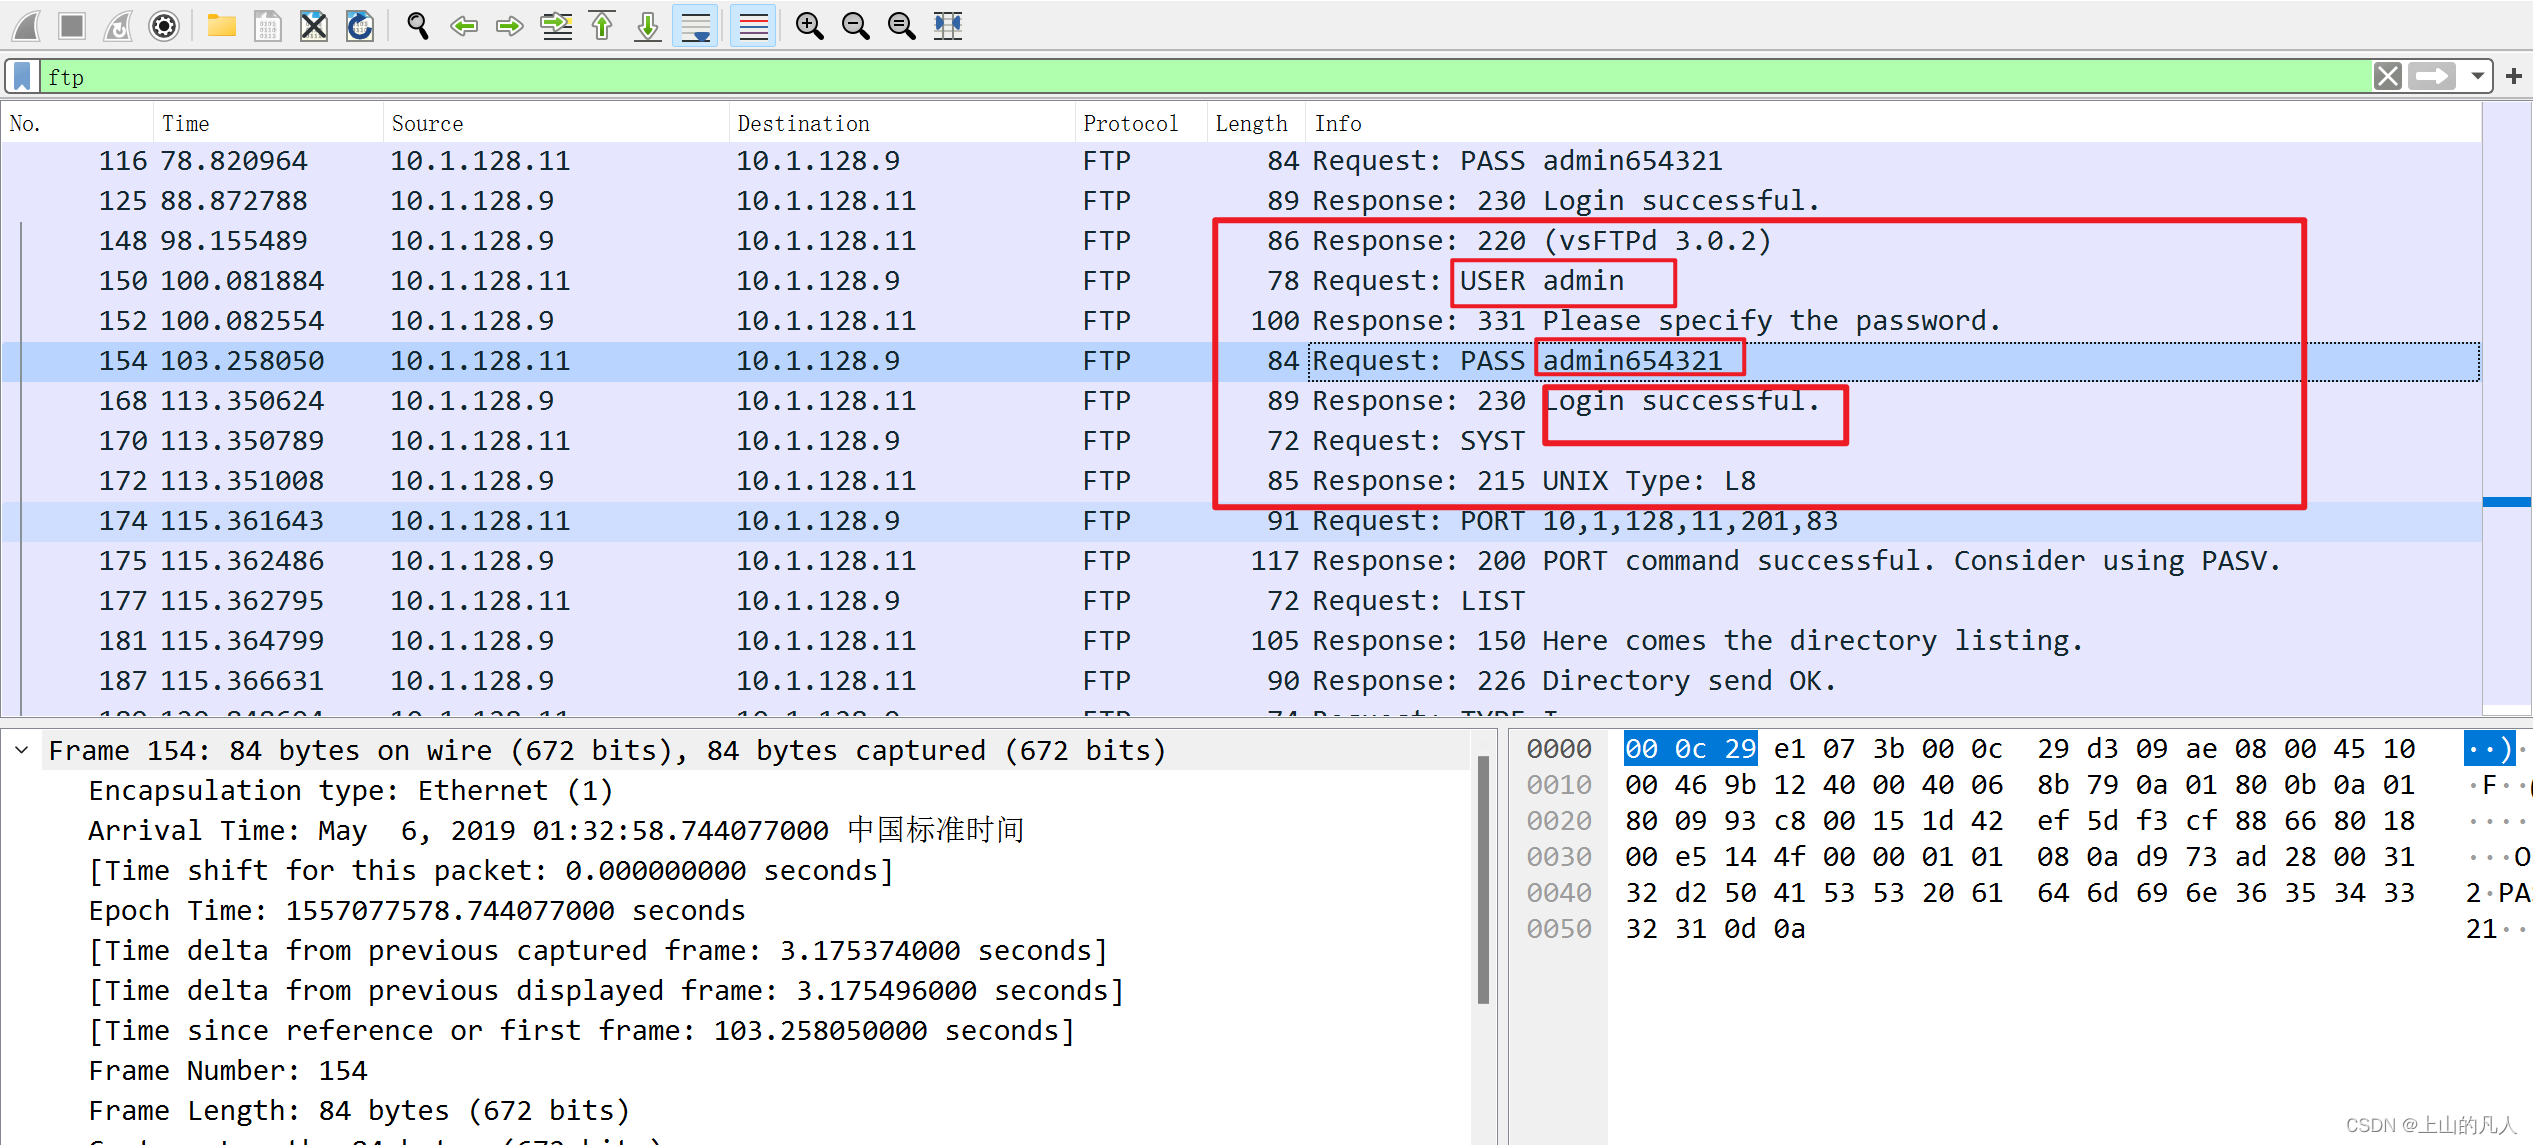
Task: Reload this capture file
Action: point(360,25)
